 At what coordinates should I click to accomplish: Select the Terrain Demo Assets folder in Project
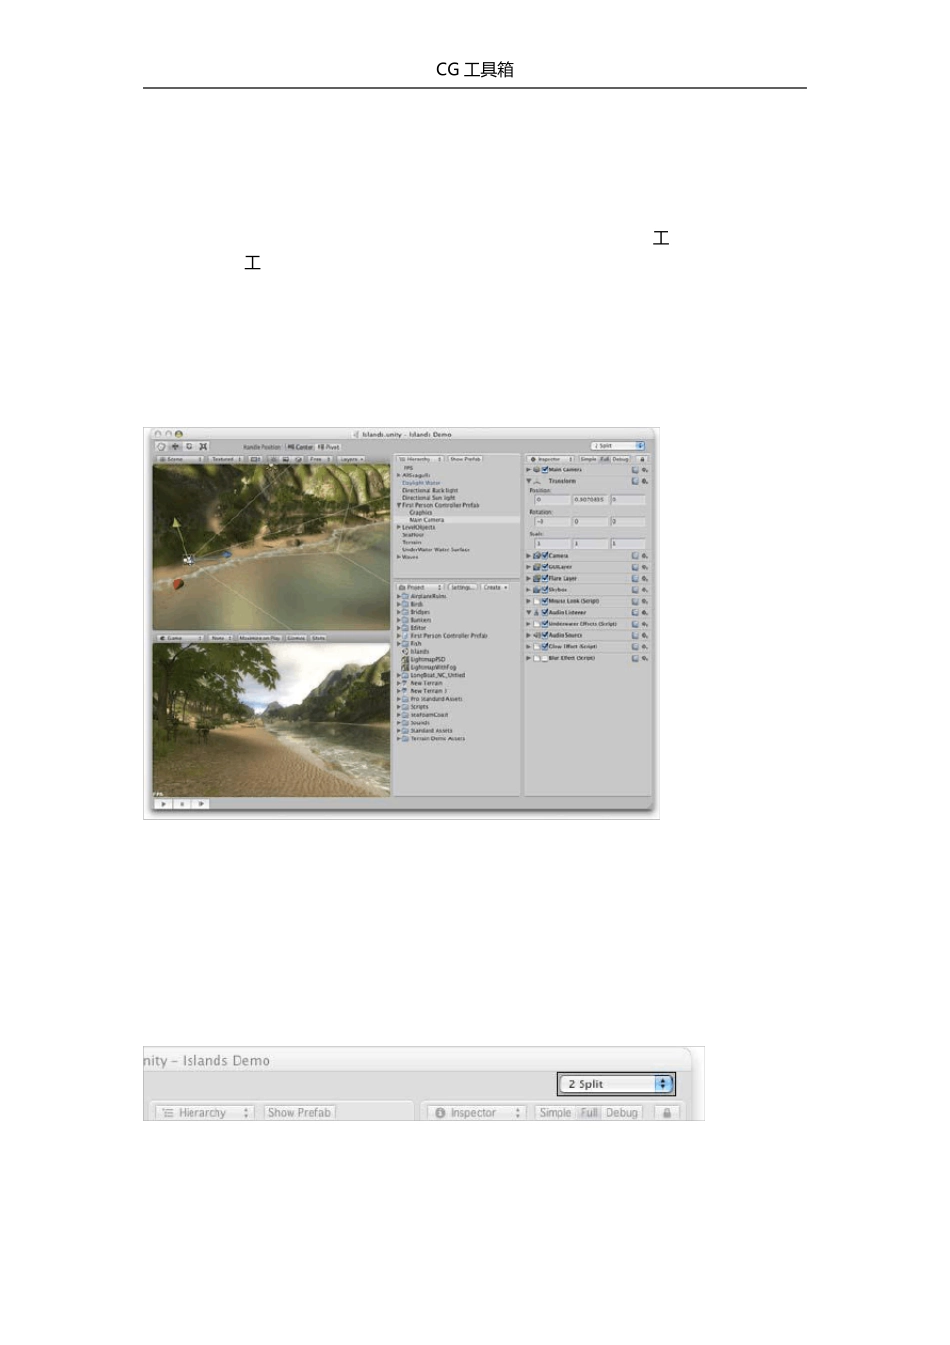437,738
